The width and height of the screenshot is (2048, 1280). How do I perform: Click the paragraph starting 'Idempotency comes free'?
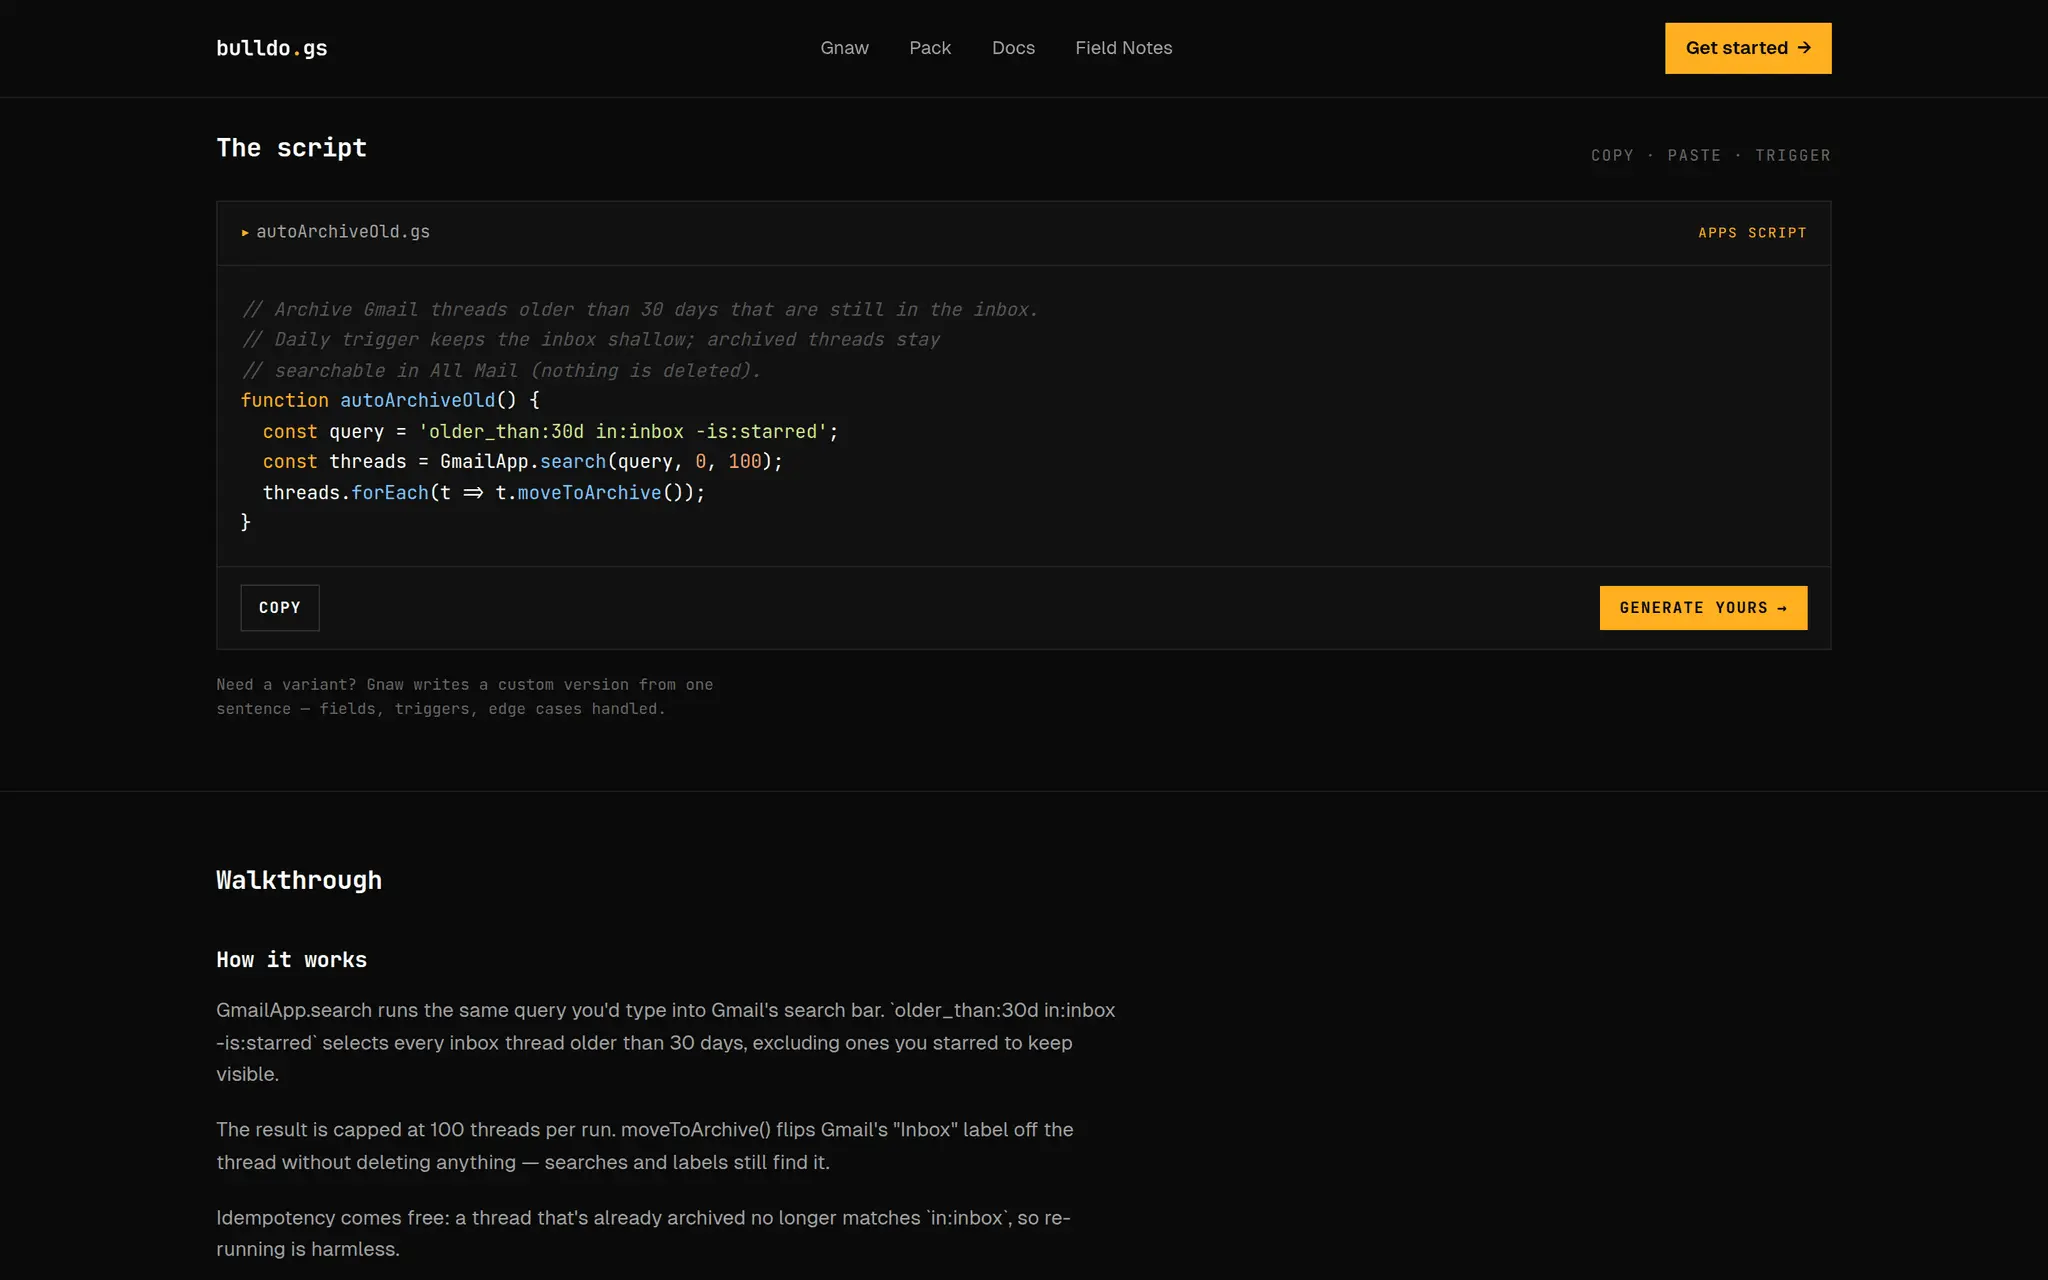643,1233
